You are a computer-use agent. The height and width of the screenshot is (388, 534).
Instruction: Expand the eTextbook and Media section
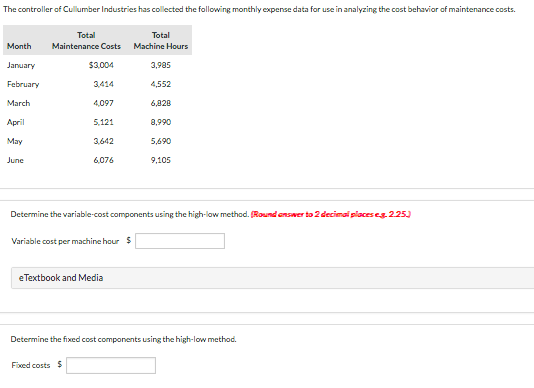272,278
